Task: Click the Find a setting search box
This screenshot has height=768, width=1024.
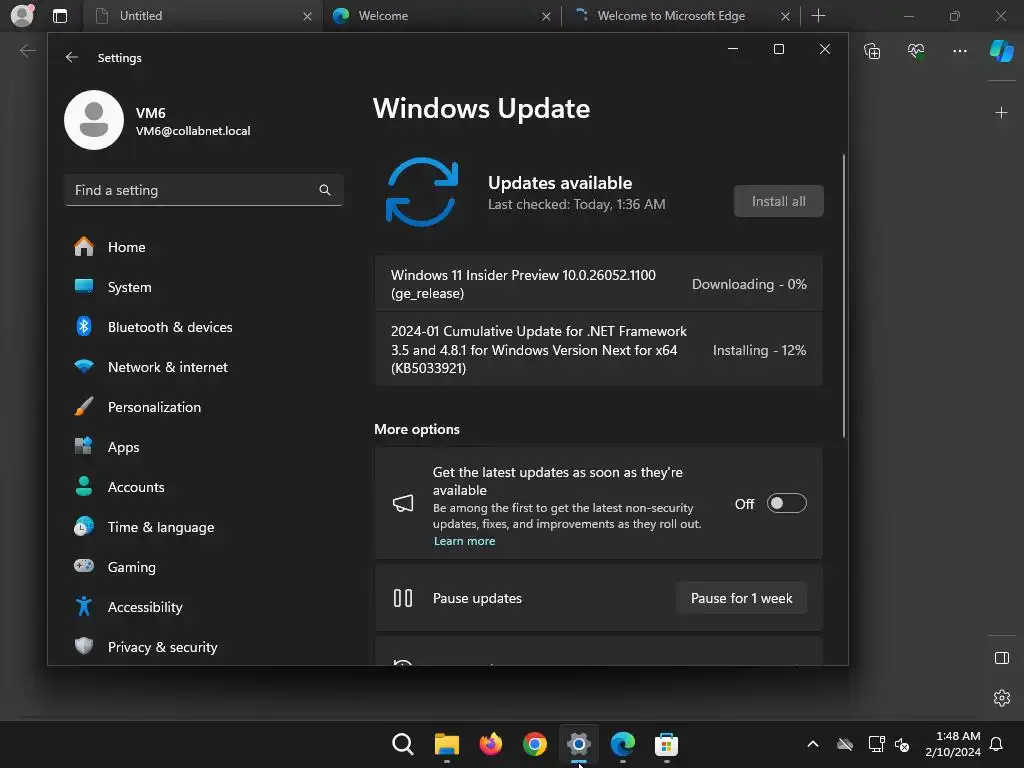Action: point(204,190)
